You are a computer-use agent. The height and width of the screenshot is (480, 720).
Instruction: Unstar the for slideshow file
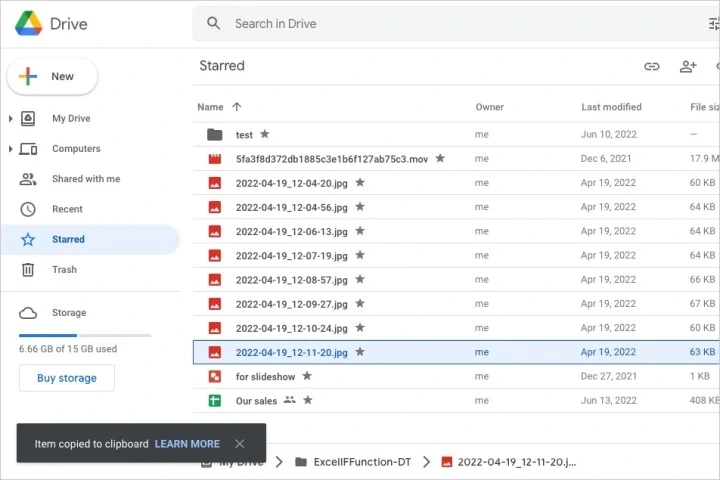tap(307, 376)
